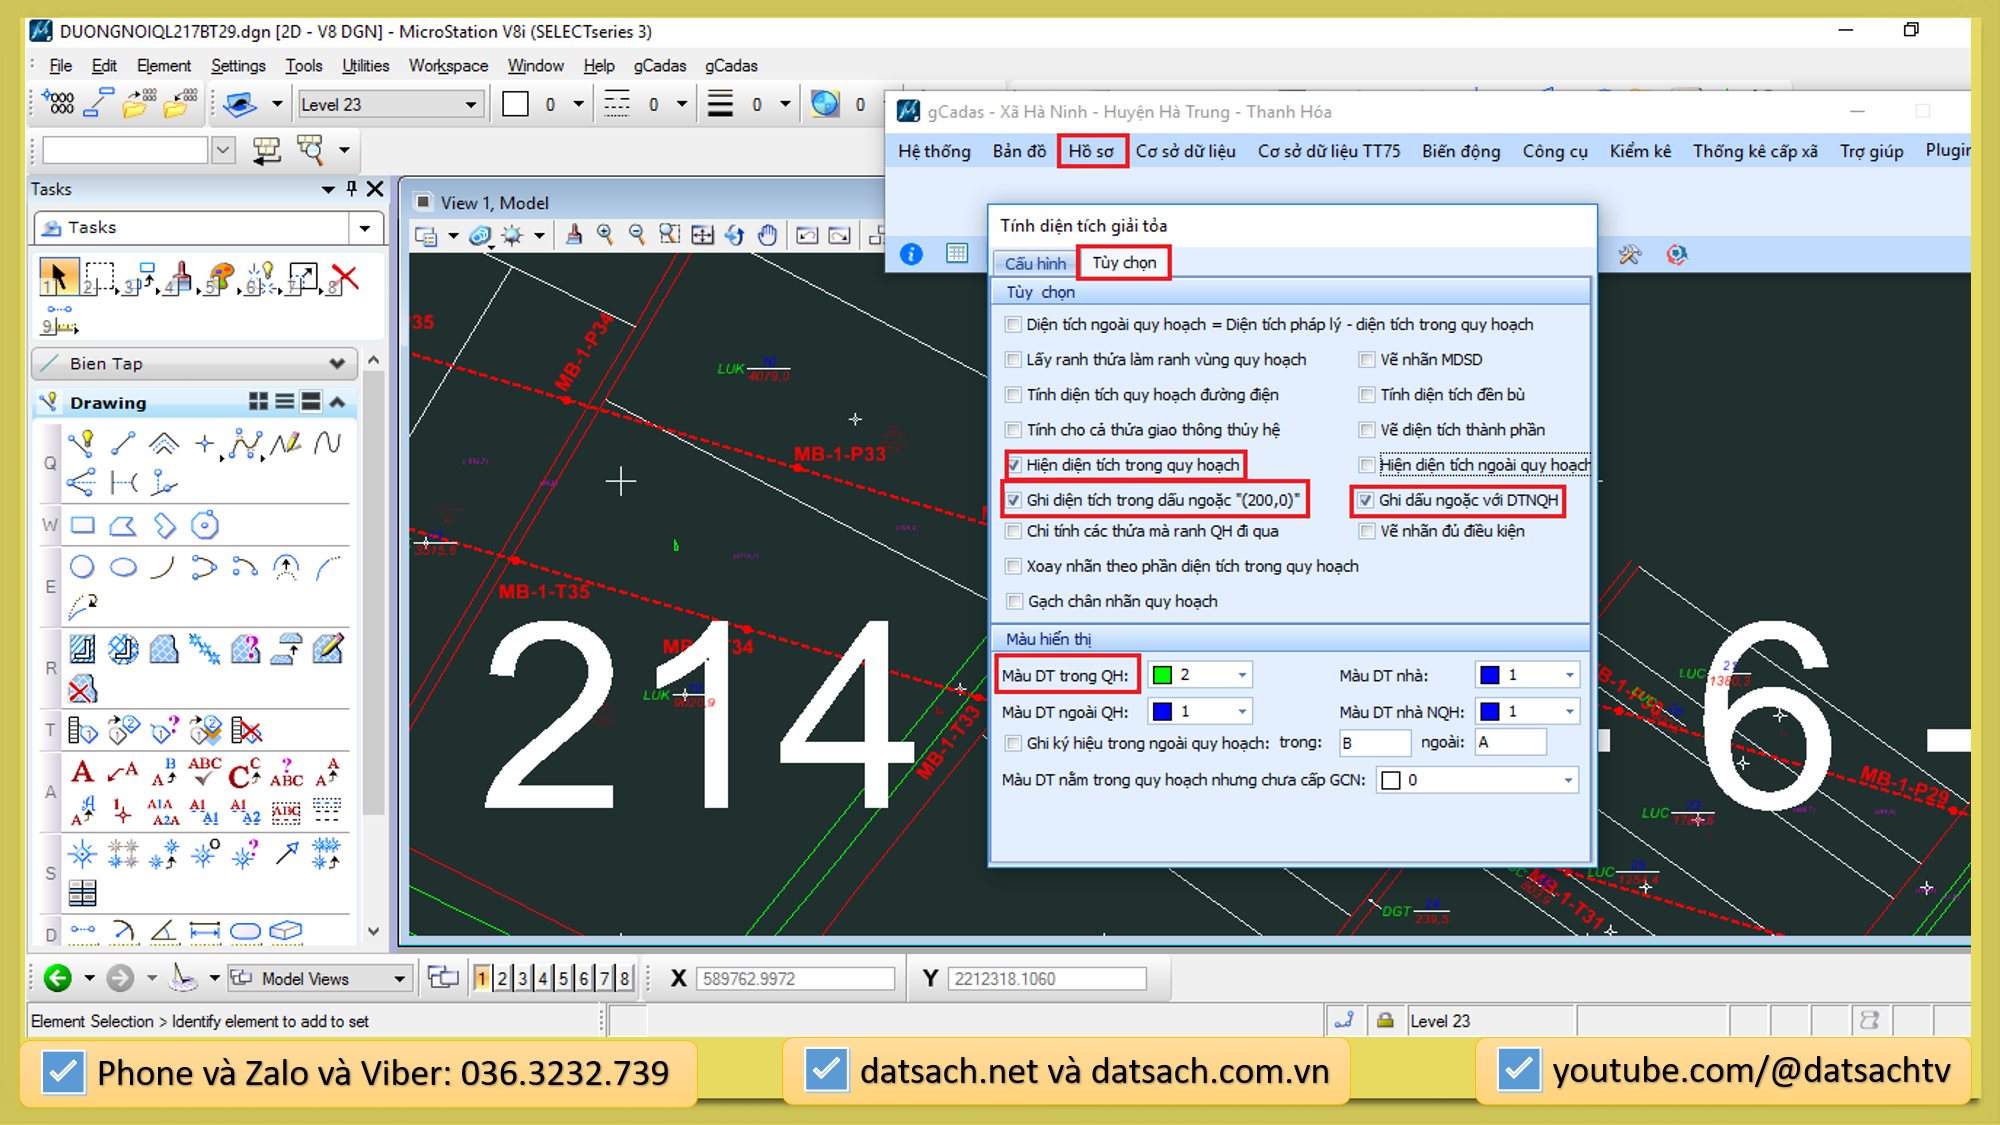2000x1125 pixels.
Task: Click the 'trong' symbol text field containing B
Action: point(1374,743)
